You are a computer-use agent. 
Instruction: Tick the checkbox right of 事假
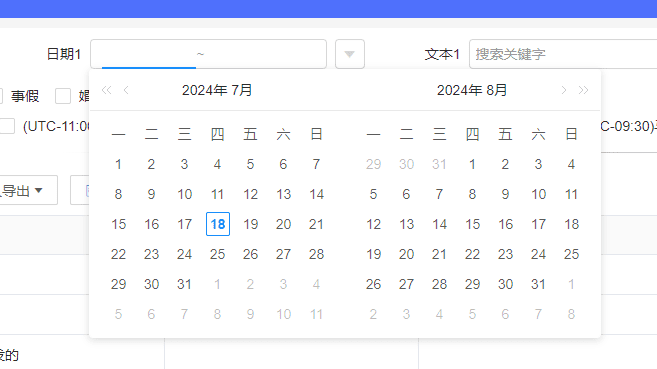63,96
